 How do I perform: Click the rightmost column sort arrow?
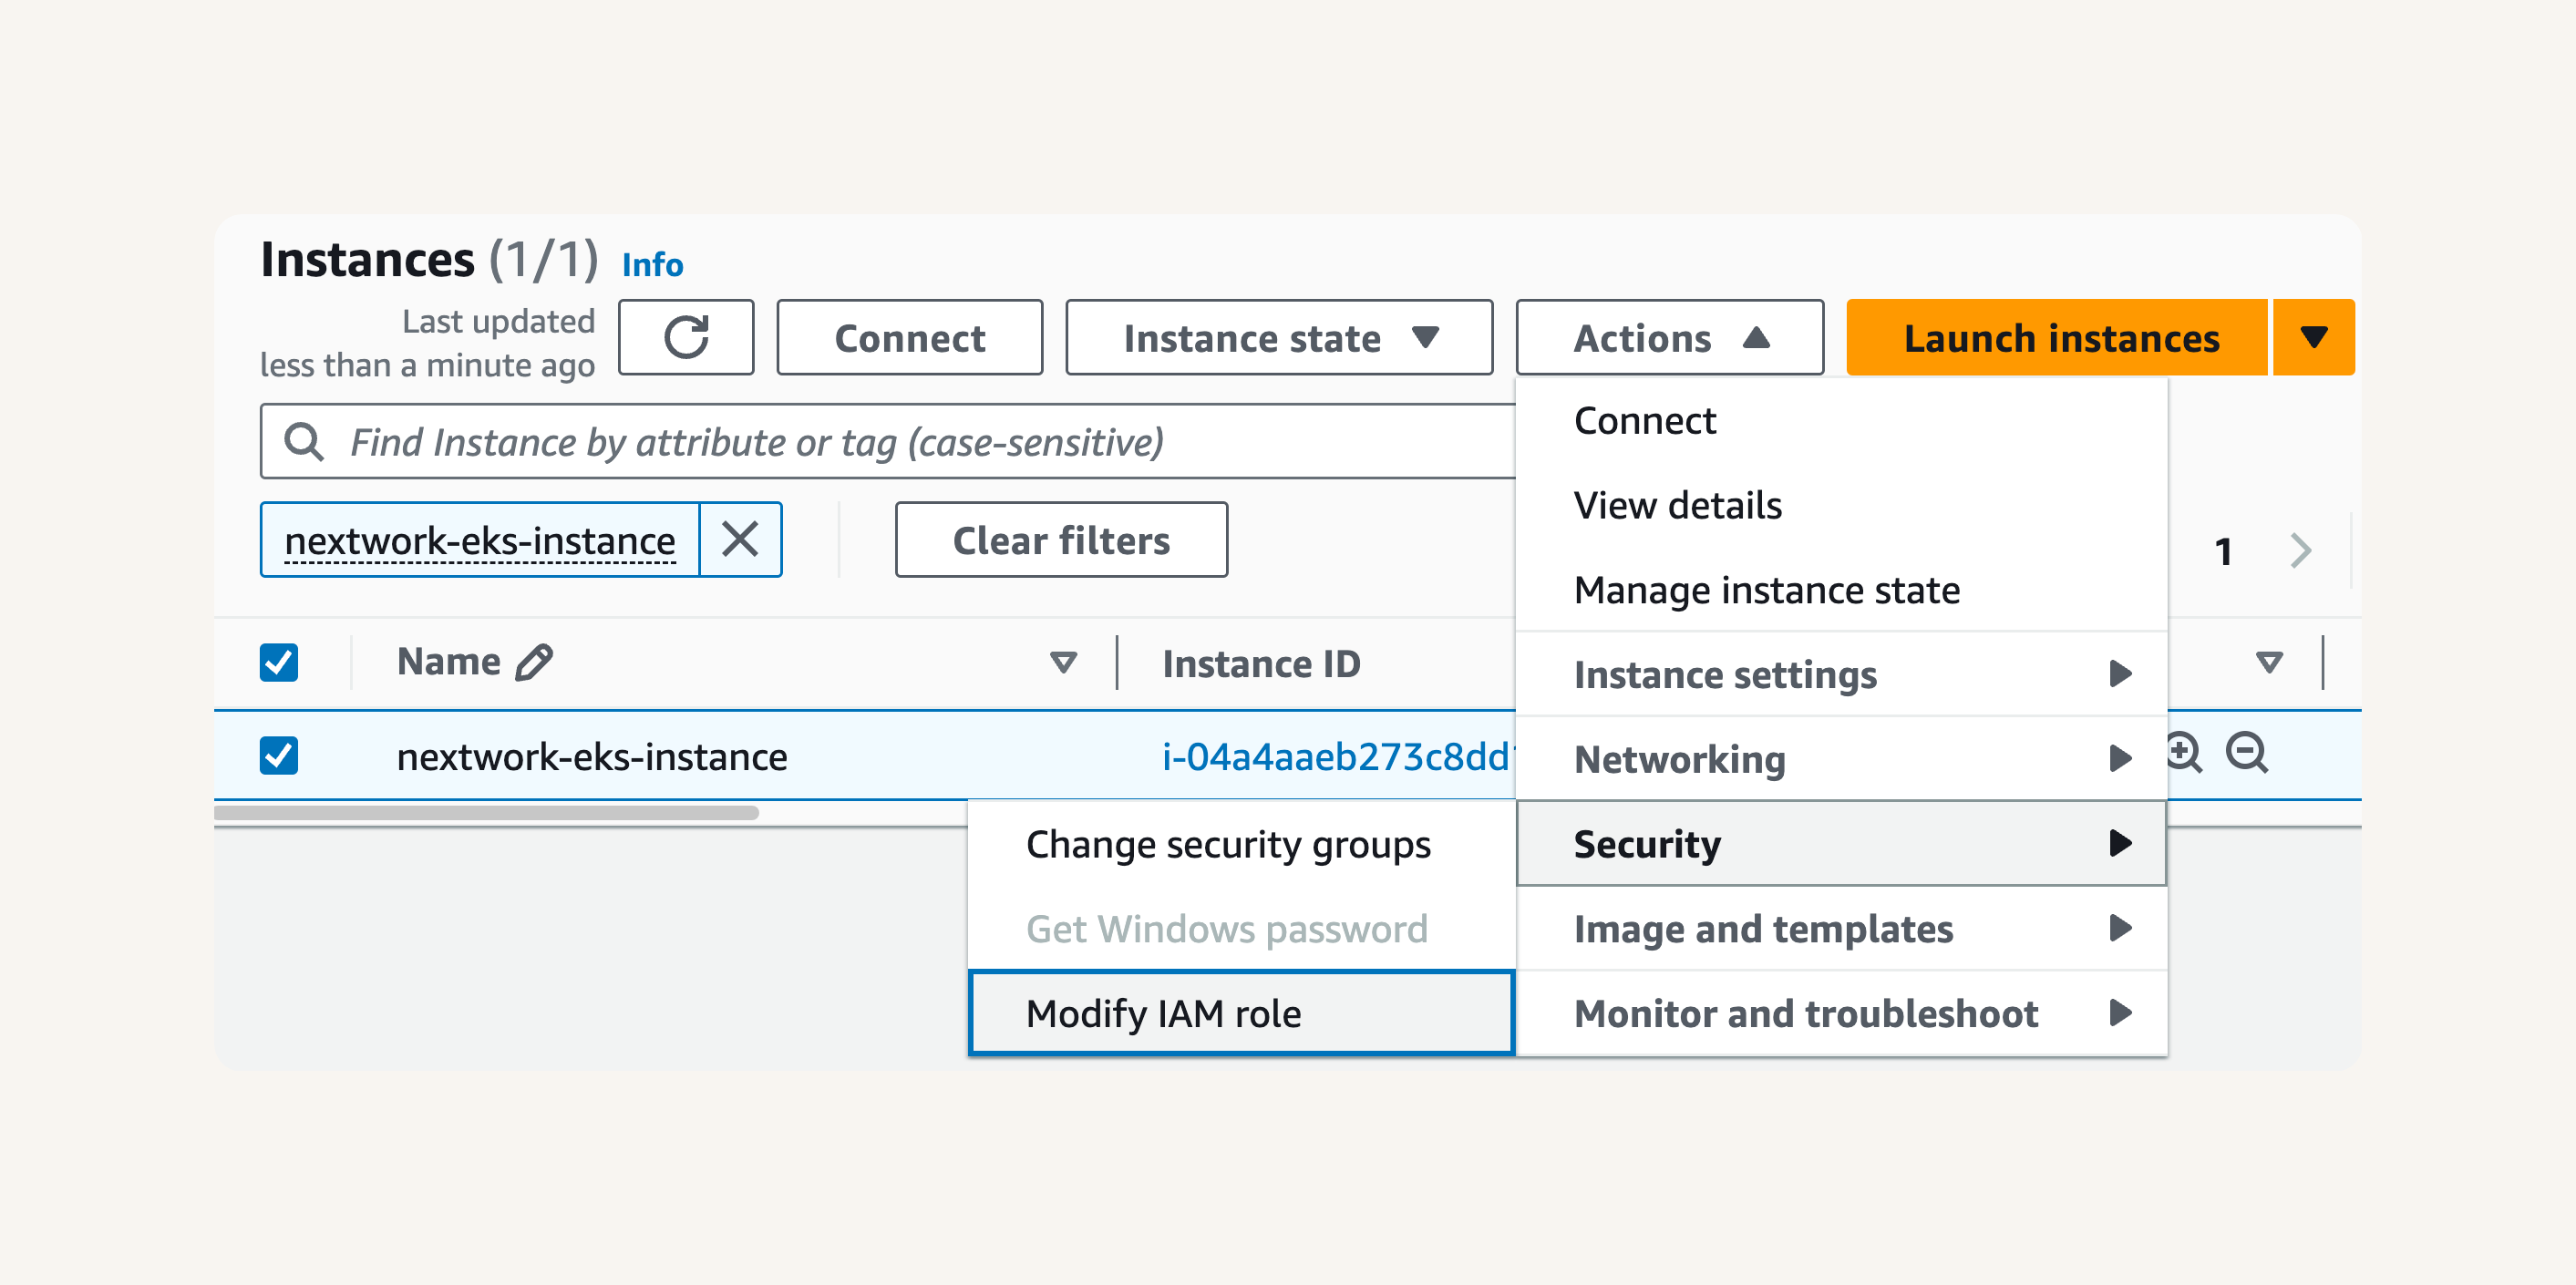[2269, 662]
